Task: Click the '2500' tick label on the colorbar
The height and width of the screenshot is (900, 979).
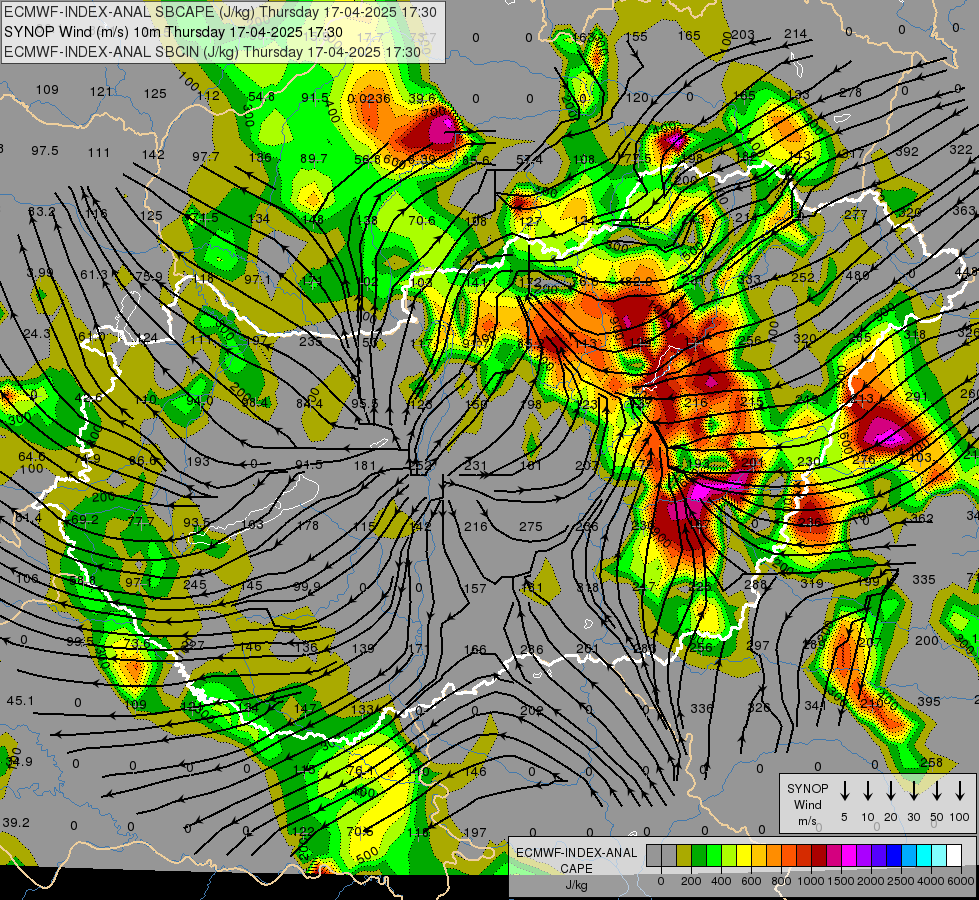Action: 900,881
